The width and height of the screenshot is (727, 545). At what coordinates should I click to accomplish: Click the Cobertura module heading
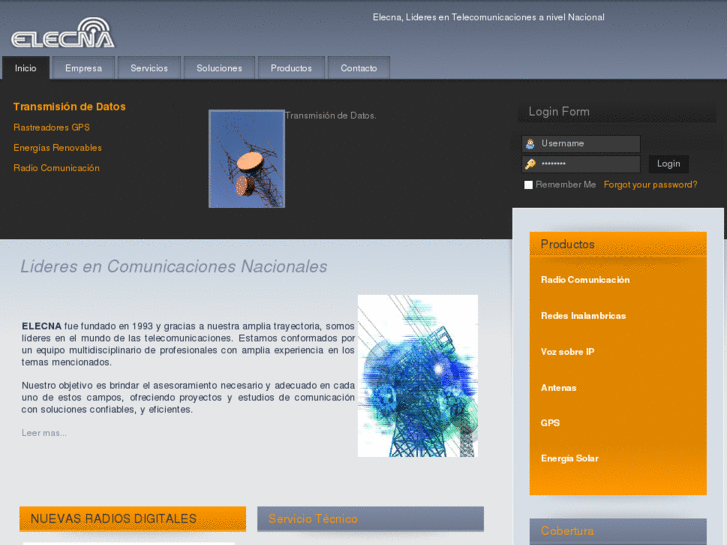point(567,531)
